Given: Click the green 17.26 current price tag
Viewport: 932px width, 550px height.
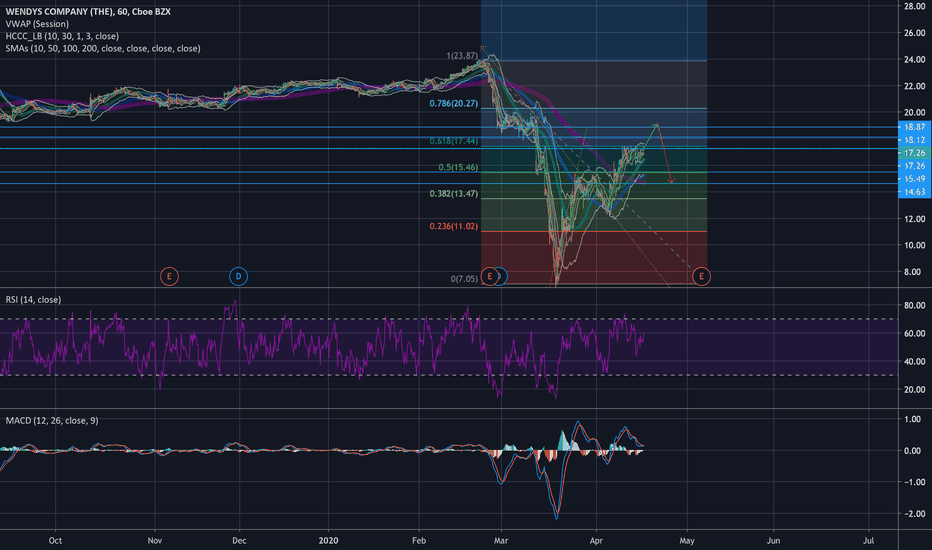Looking at the screenshot, I should point(914,153).
